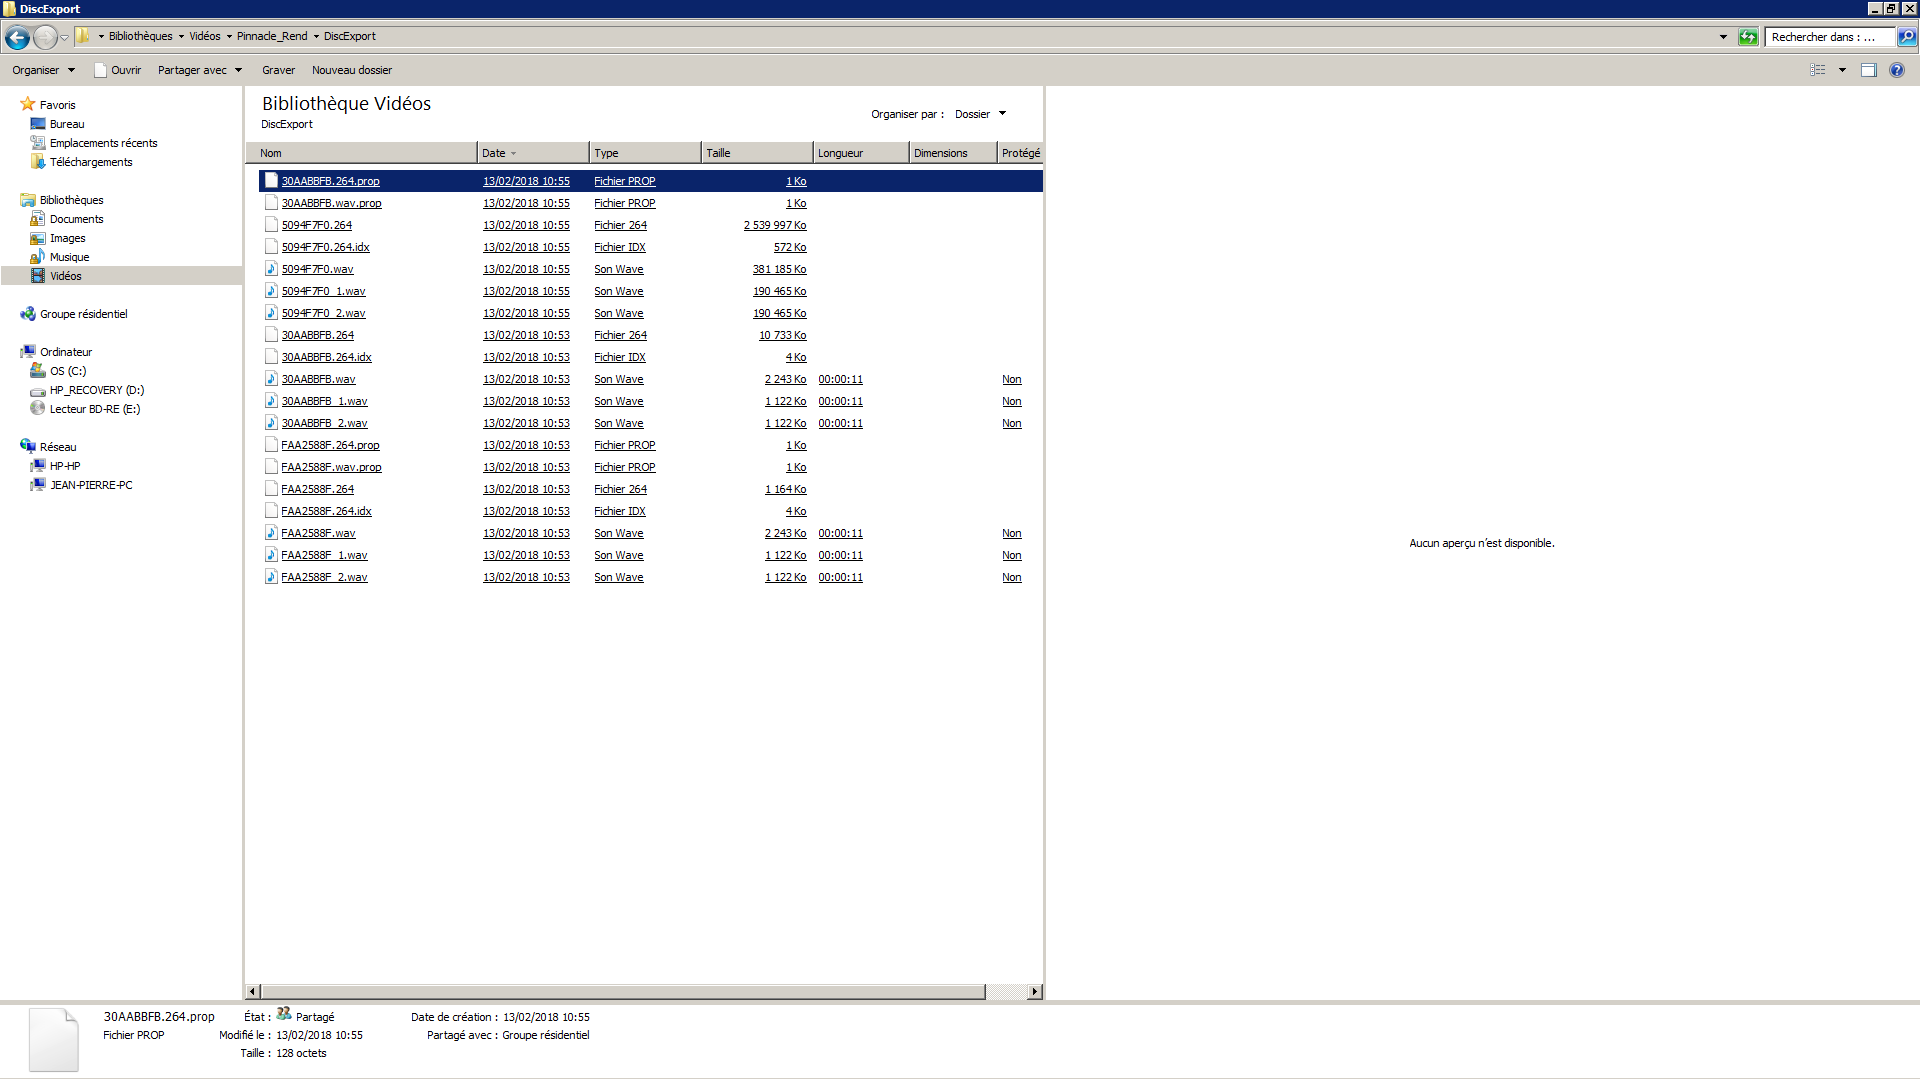Open the Téléchargements favorite folder
The image size is (1920, 1080).
coord(90,162)
